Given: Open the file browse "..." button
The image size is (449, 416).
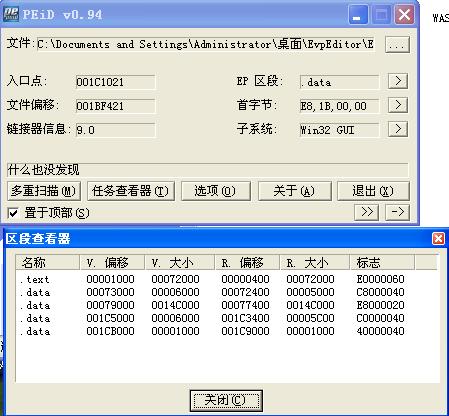Looking at the screenshot, I should [x=397, y=44].
